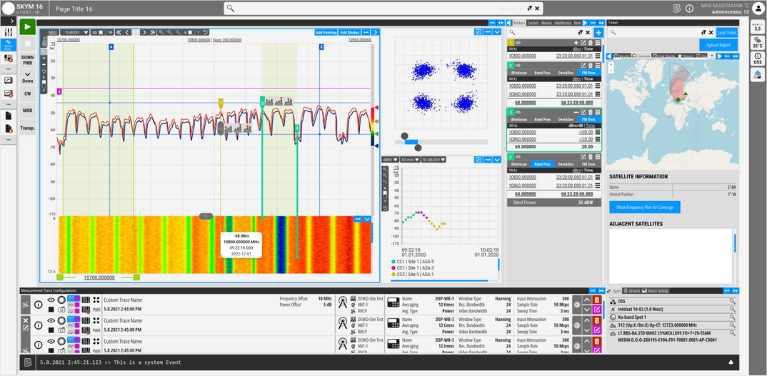This screenshot has width=767, height=376.
Task: Click the top search input field
Action: coord(383,8)
